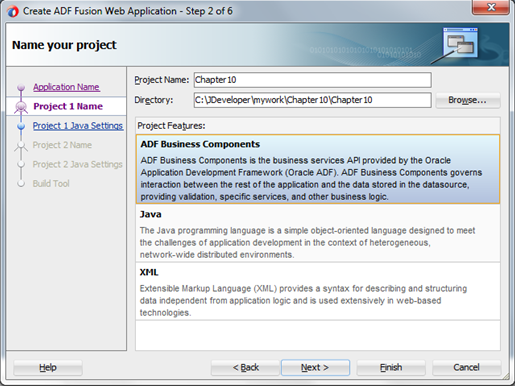The width and height of the screenshot is (515, 386).
Task: Click the Project Name label
Action: pos(162,80)
